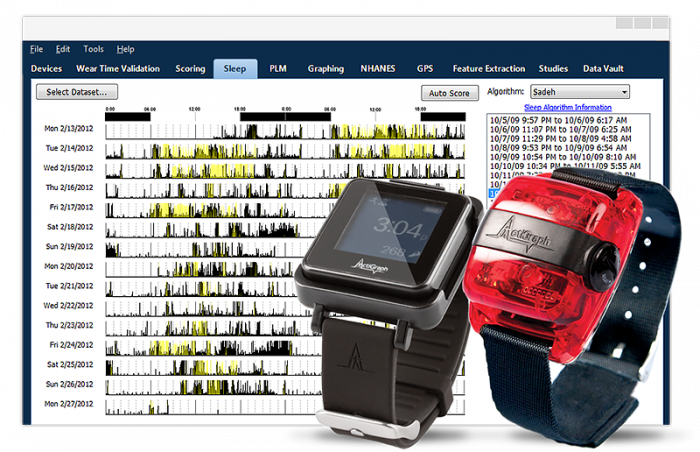
Task: Select sleep period 10/9/09 10:54 PM entry
Action: (563, 157)
